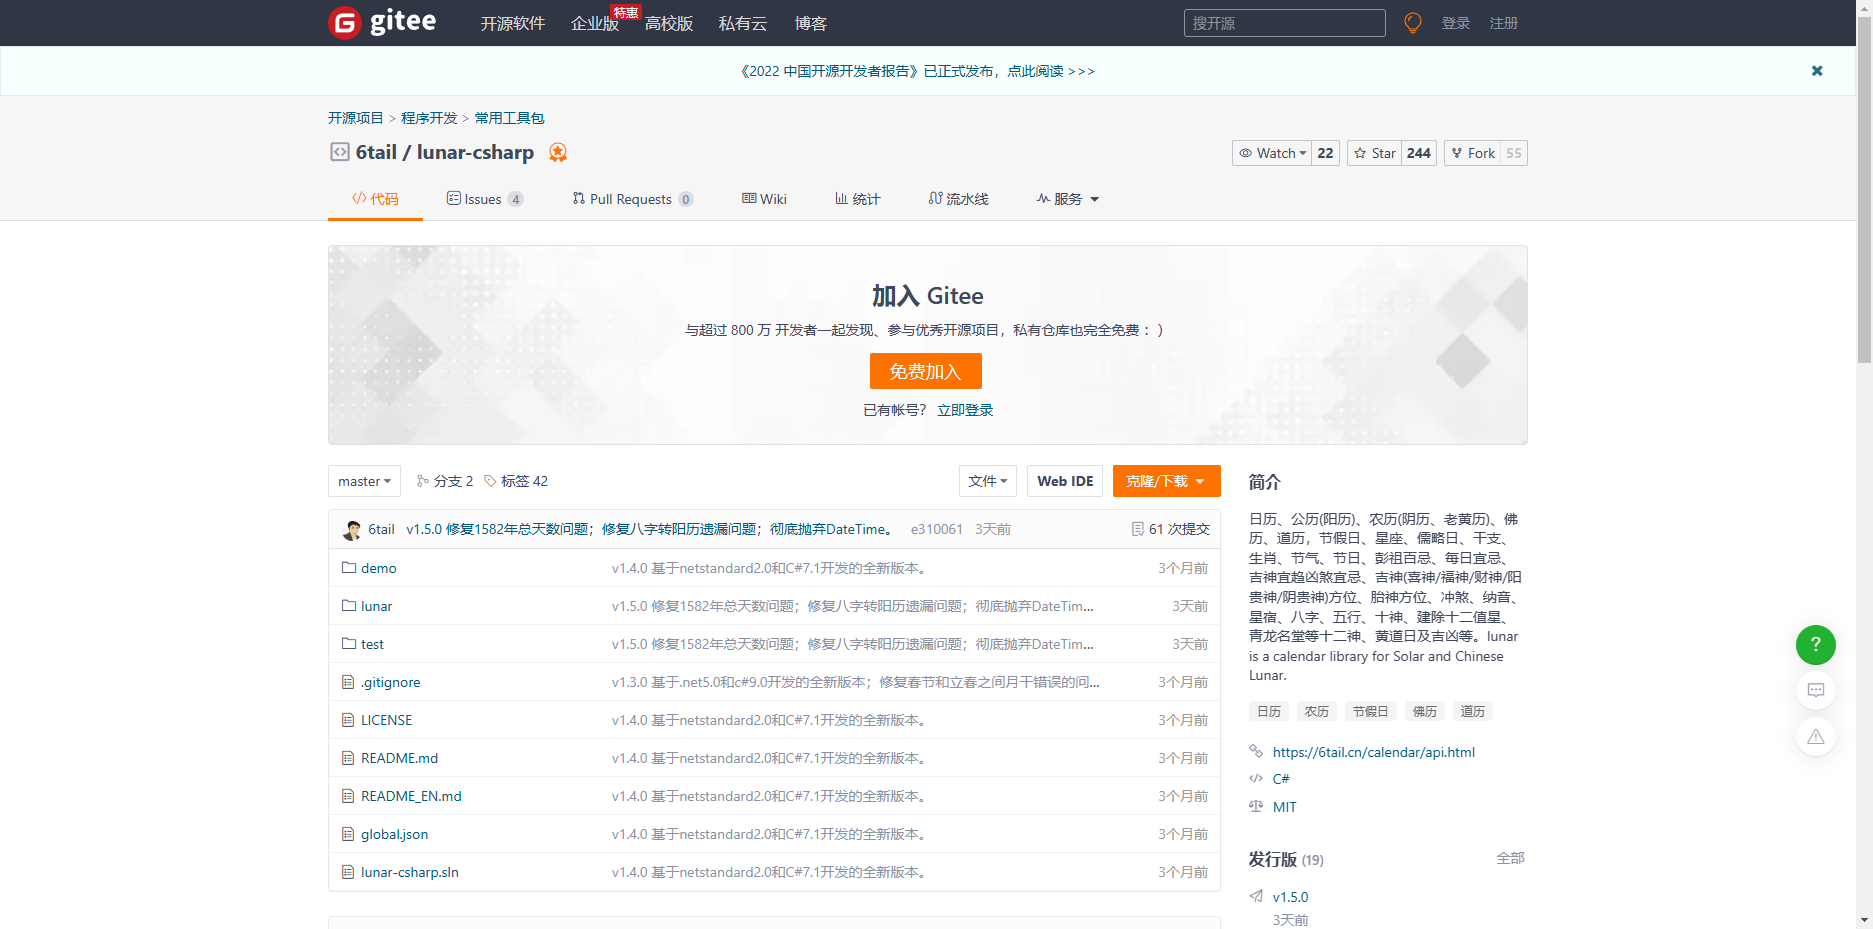Click the release icon beside v1.5.0
This screenshot has width=1873, height=929.
tap(1256, 896)
